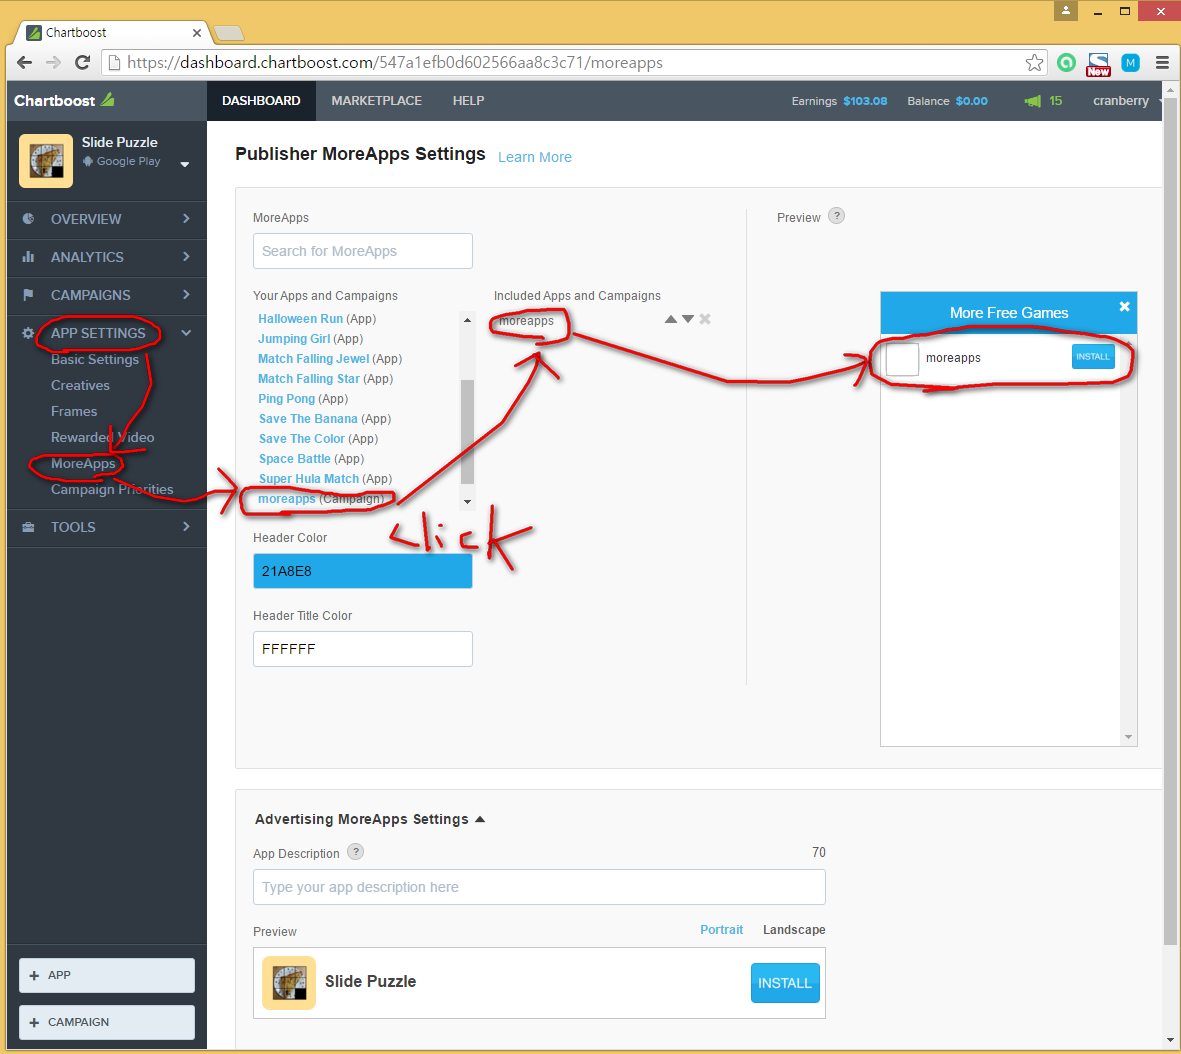Click the Search for MoreApps field
Screen dimensions: 1181x1054
click(x=363, y=251)
